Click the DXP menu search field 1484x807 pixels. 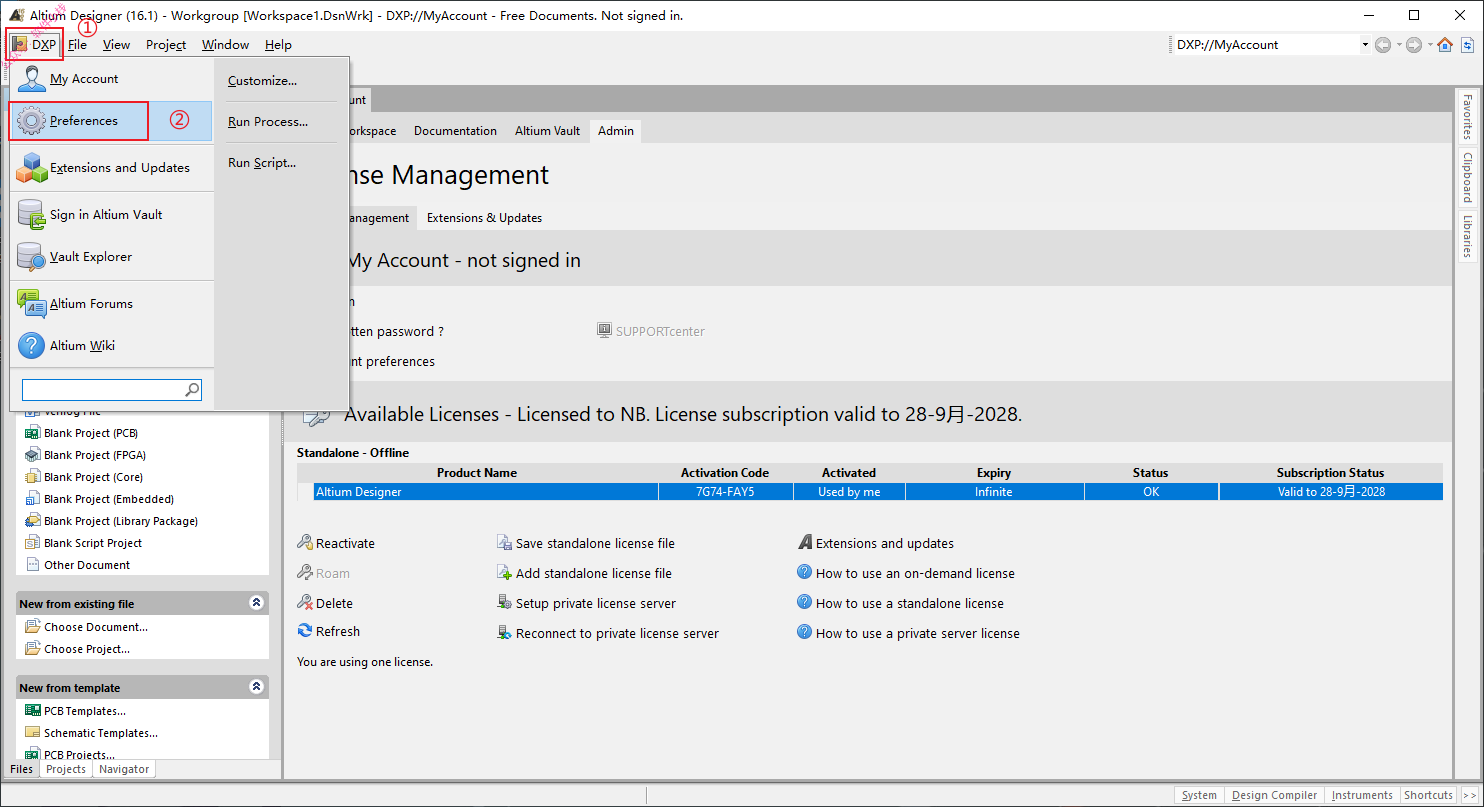coord(111,390)
